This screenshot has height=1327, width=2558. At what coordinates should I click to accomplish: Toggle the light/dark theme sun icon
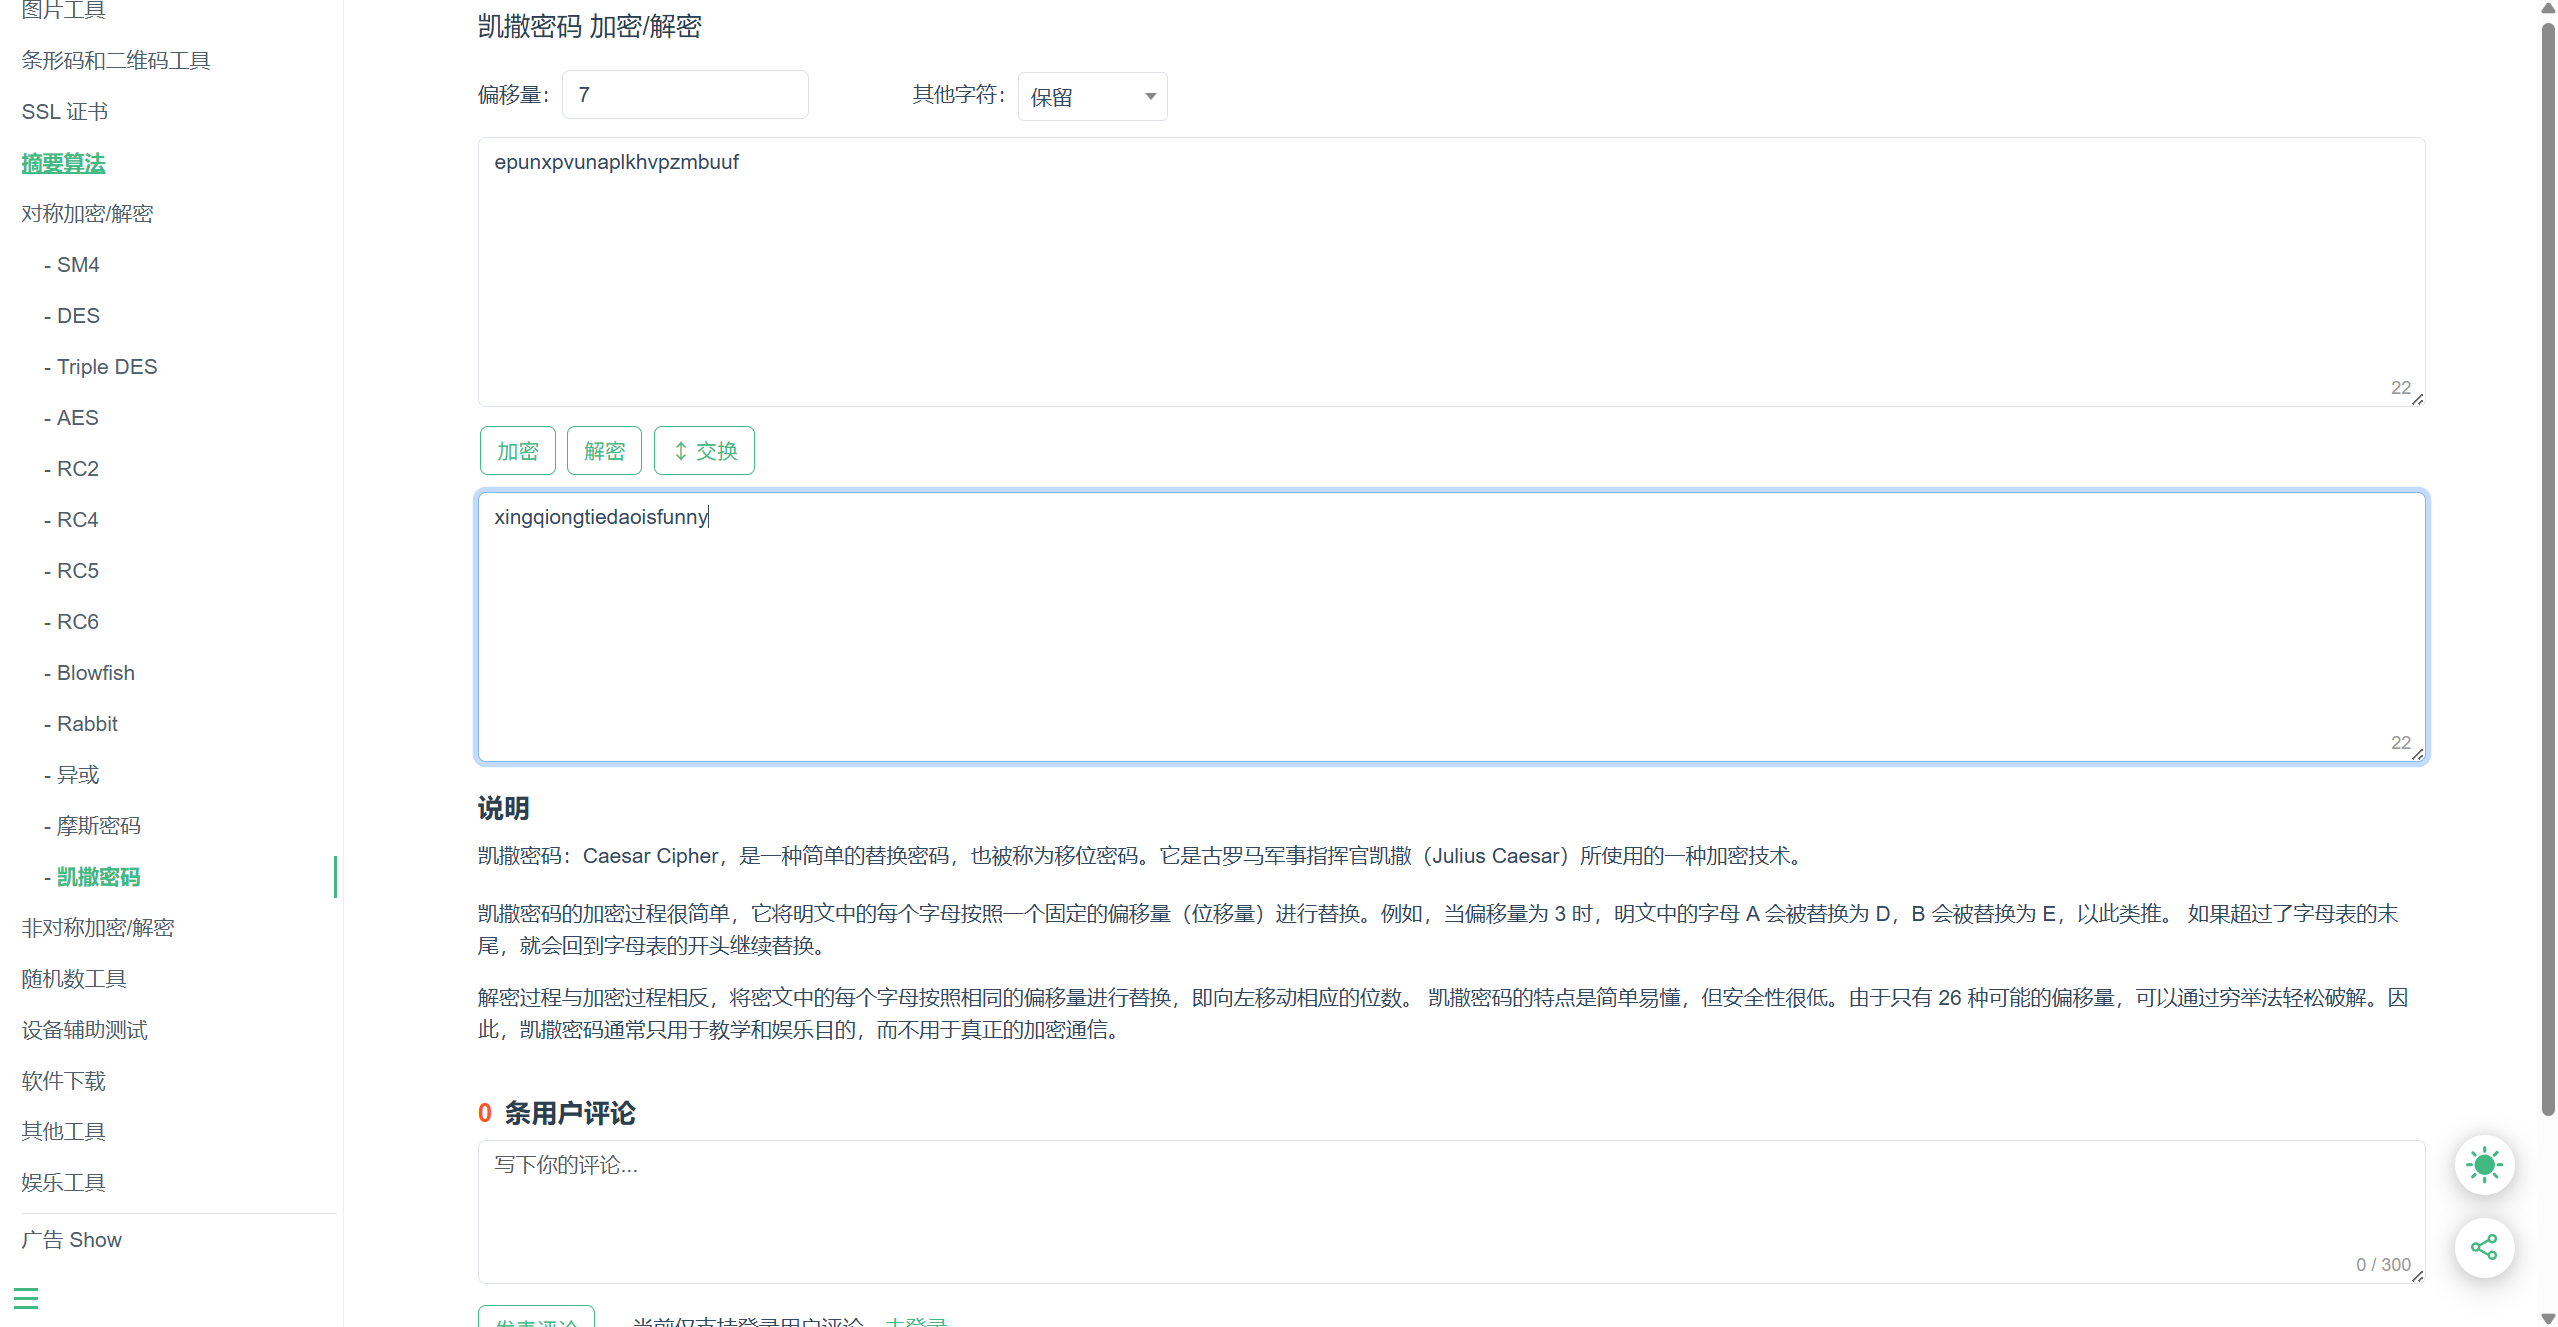[2484, 1165]
